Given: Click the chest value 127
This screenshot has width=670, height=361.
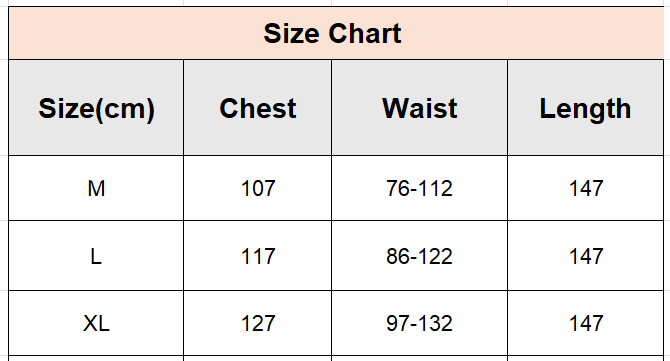Looking at the screenshot, I should [x=258, y=323].
